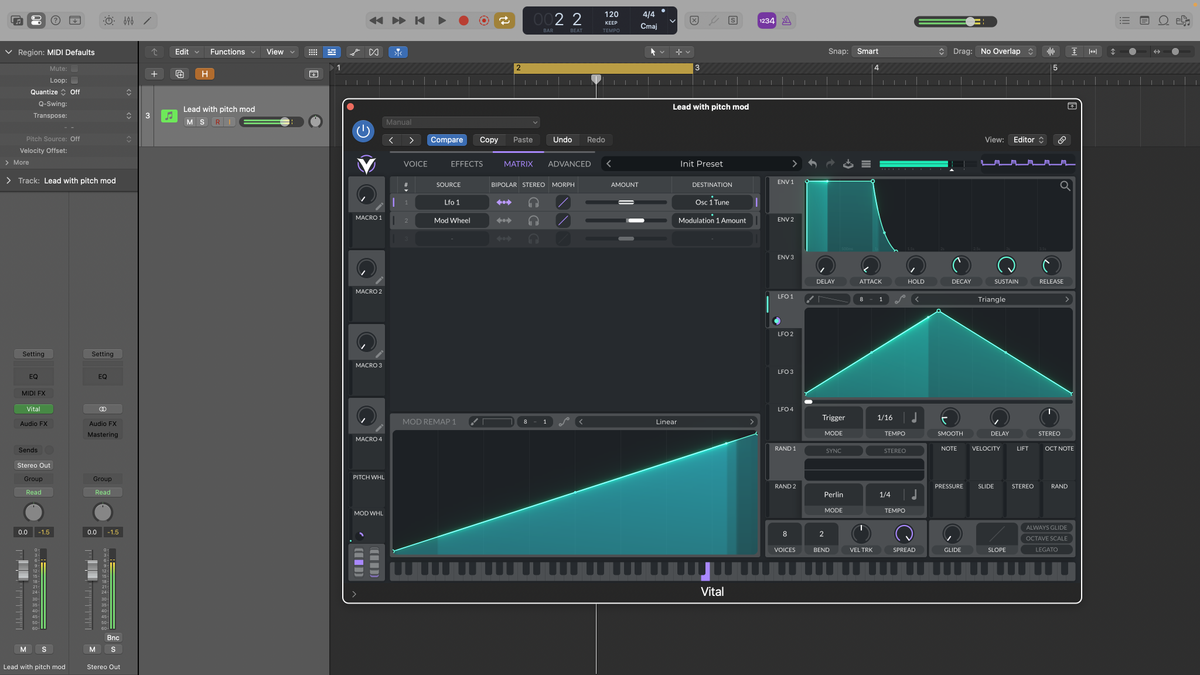Check the Loop checkbox in Region inspector
The width and height of the screenshot is (1200, 675).
(x=74, y=80)
